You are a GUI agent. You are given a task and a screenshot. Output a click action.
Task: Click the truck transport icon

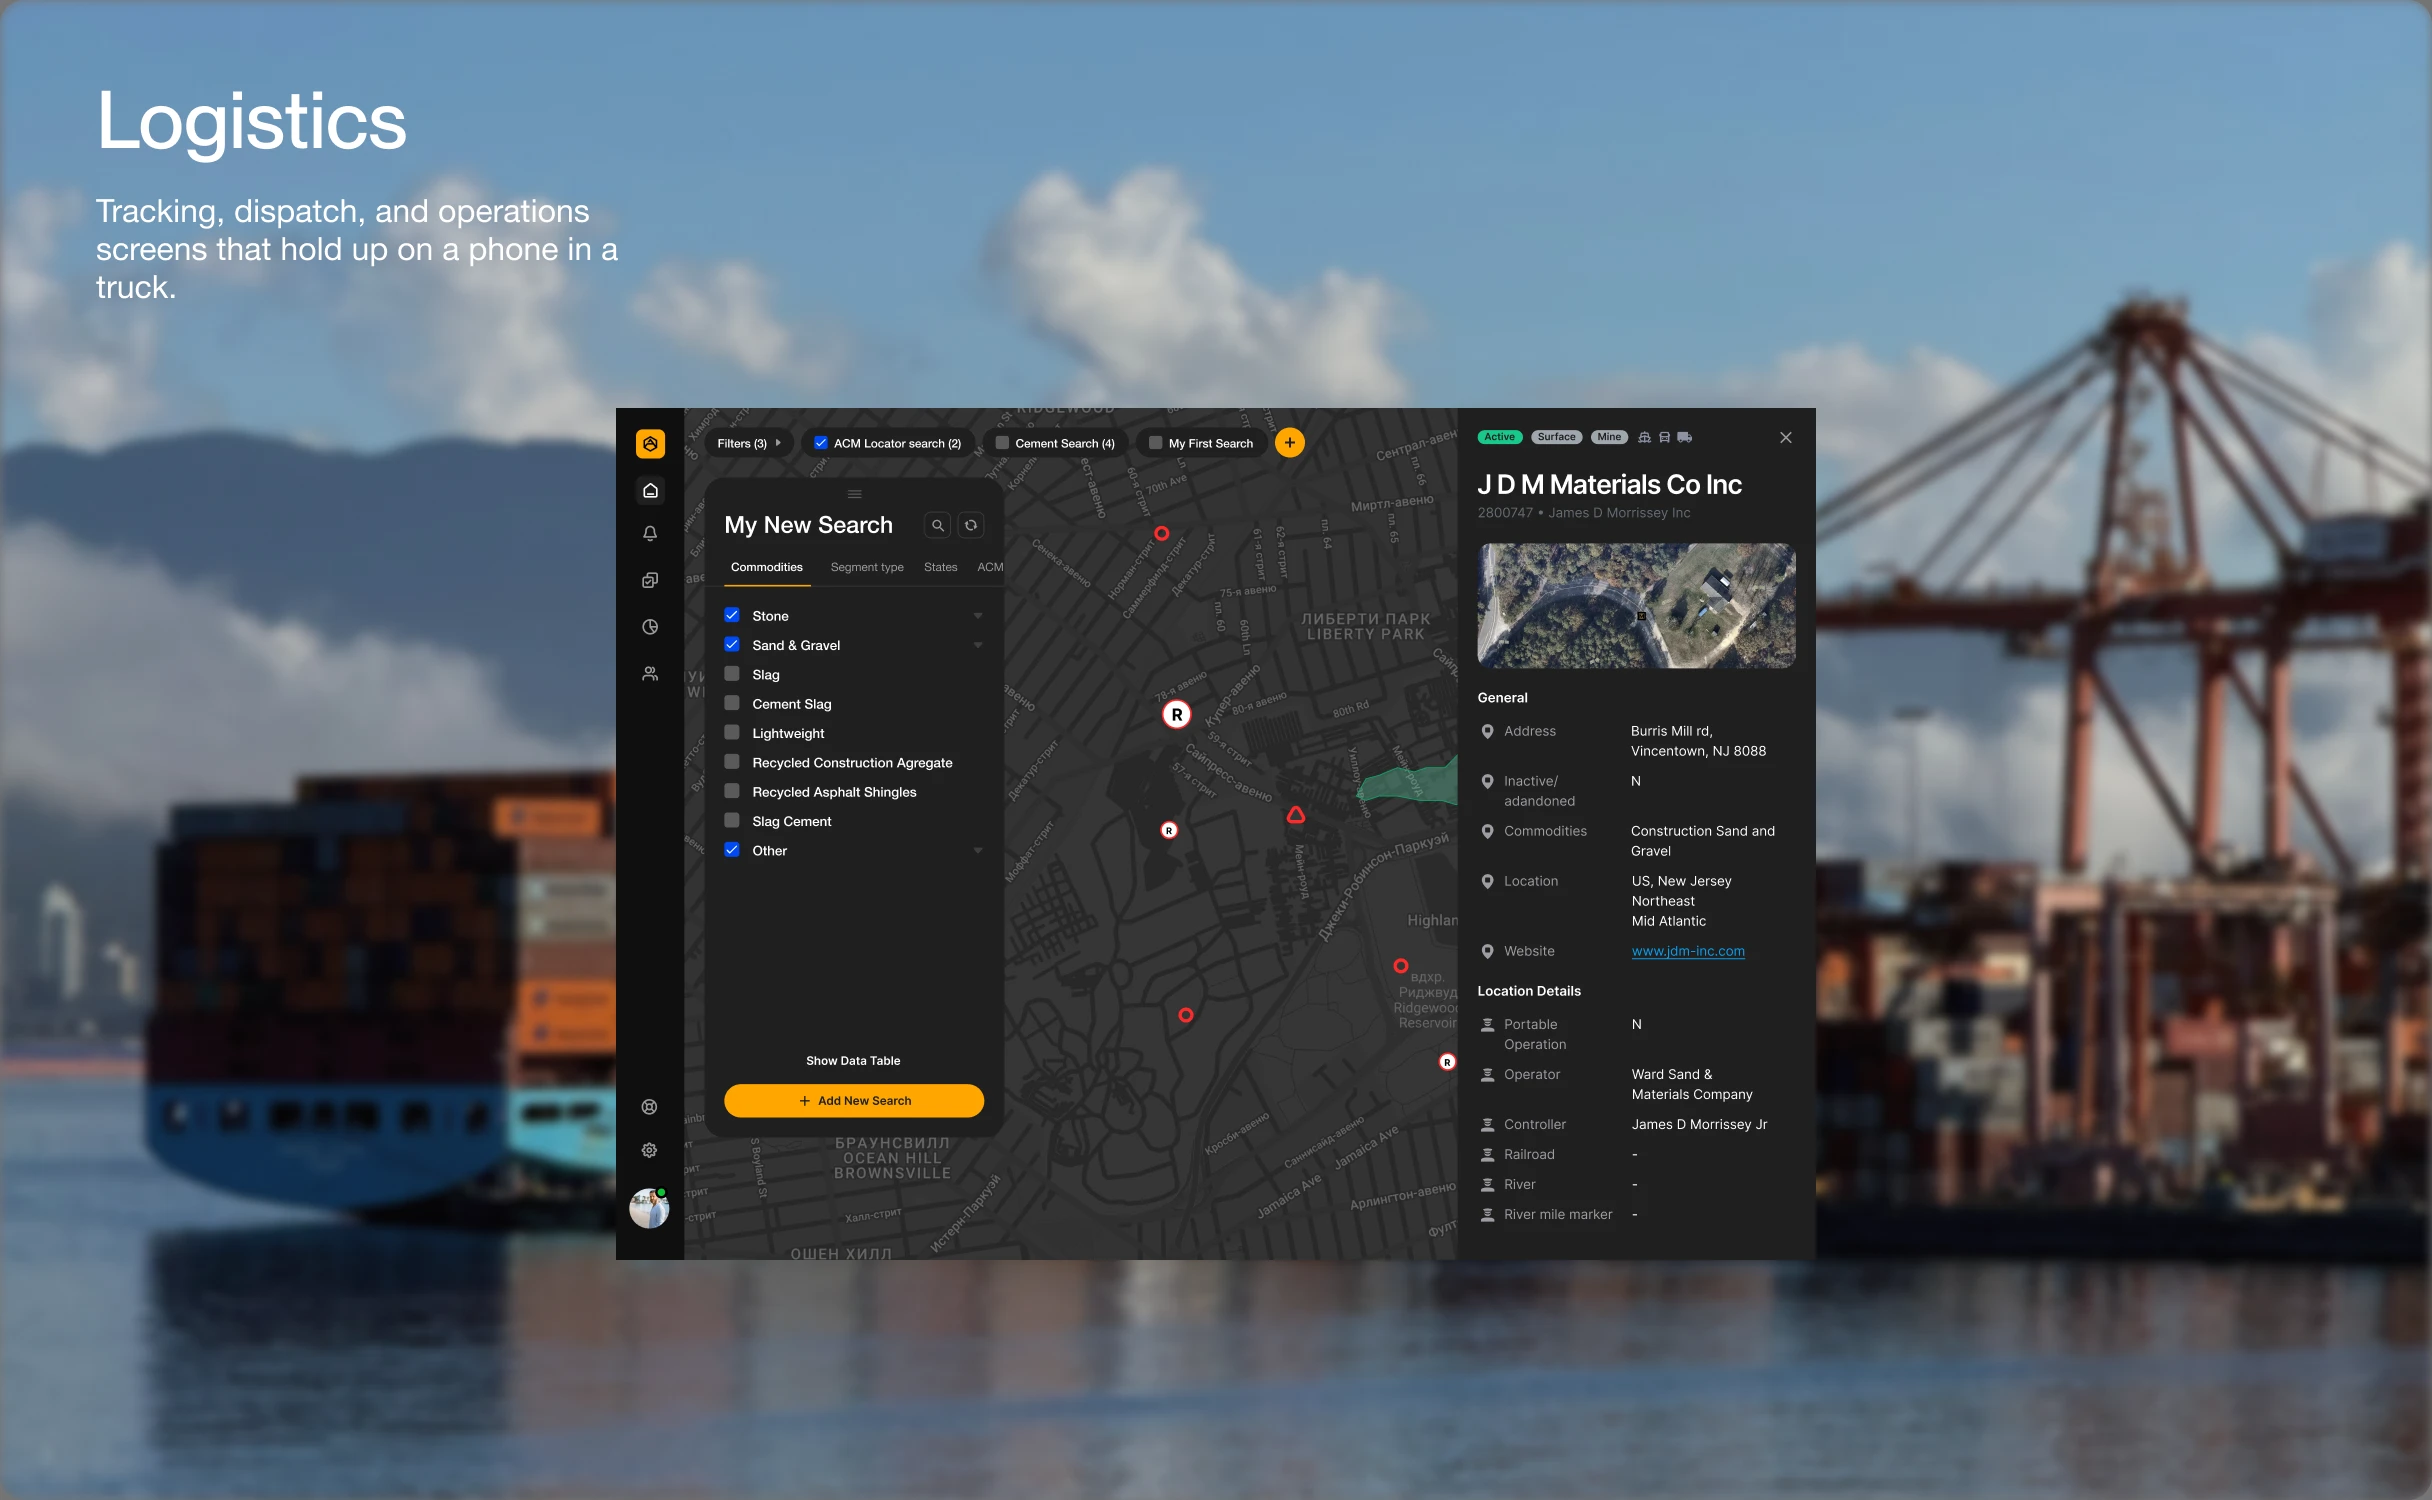1685,437
